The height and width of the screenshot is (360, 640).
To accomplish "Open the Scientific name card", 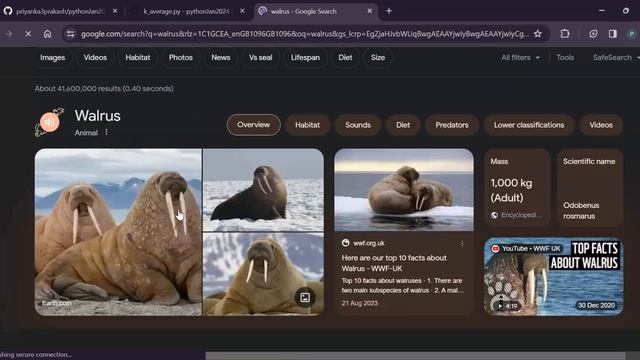I will tap(590, 187).
